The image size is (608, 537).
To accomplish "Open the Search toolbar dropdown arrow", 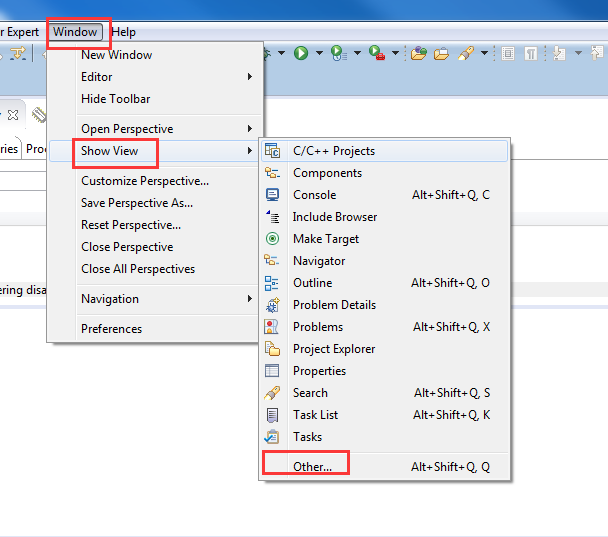I will [x=484, y=53].
